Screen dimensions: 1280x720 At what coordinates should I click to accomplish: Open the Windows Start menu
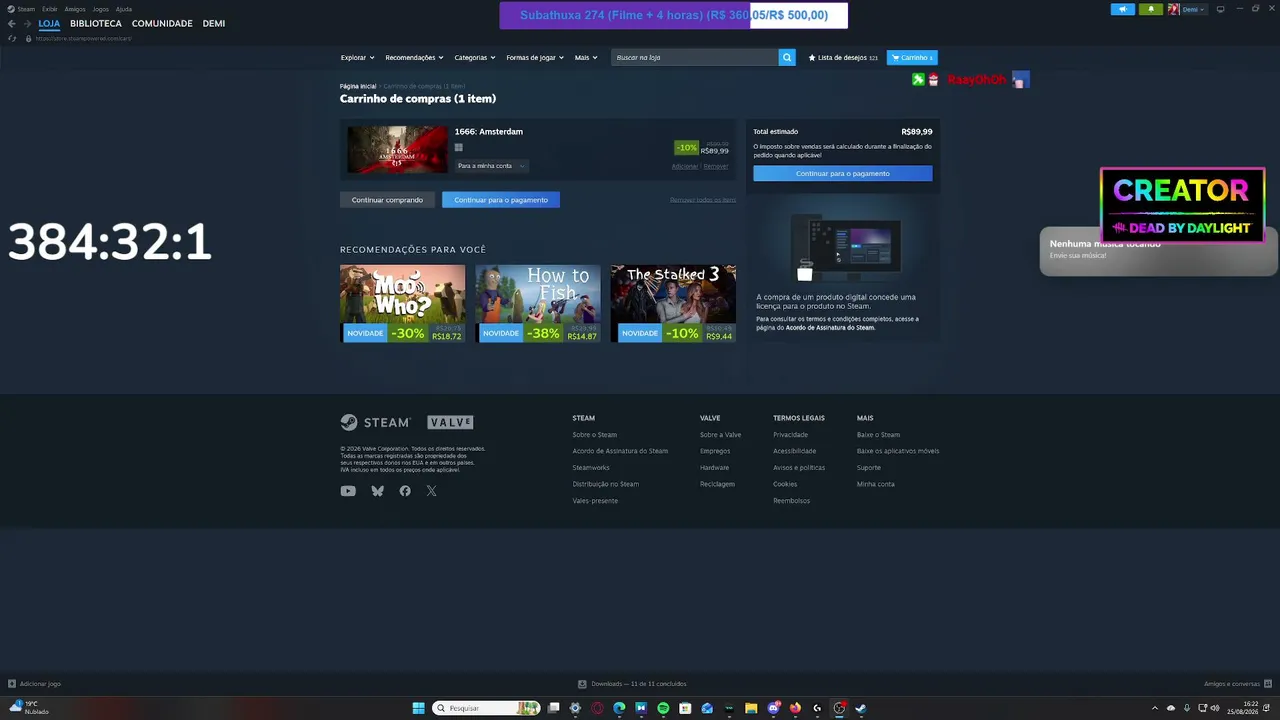pos(418,708)
